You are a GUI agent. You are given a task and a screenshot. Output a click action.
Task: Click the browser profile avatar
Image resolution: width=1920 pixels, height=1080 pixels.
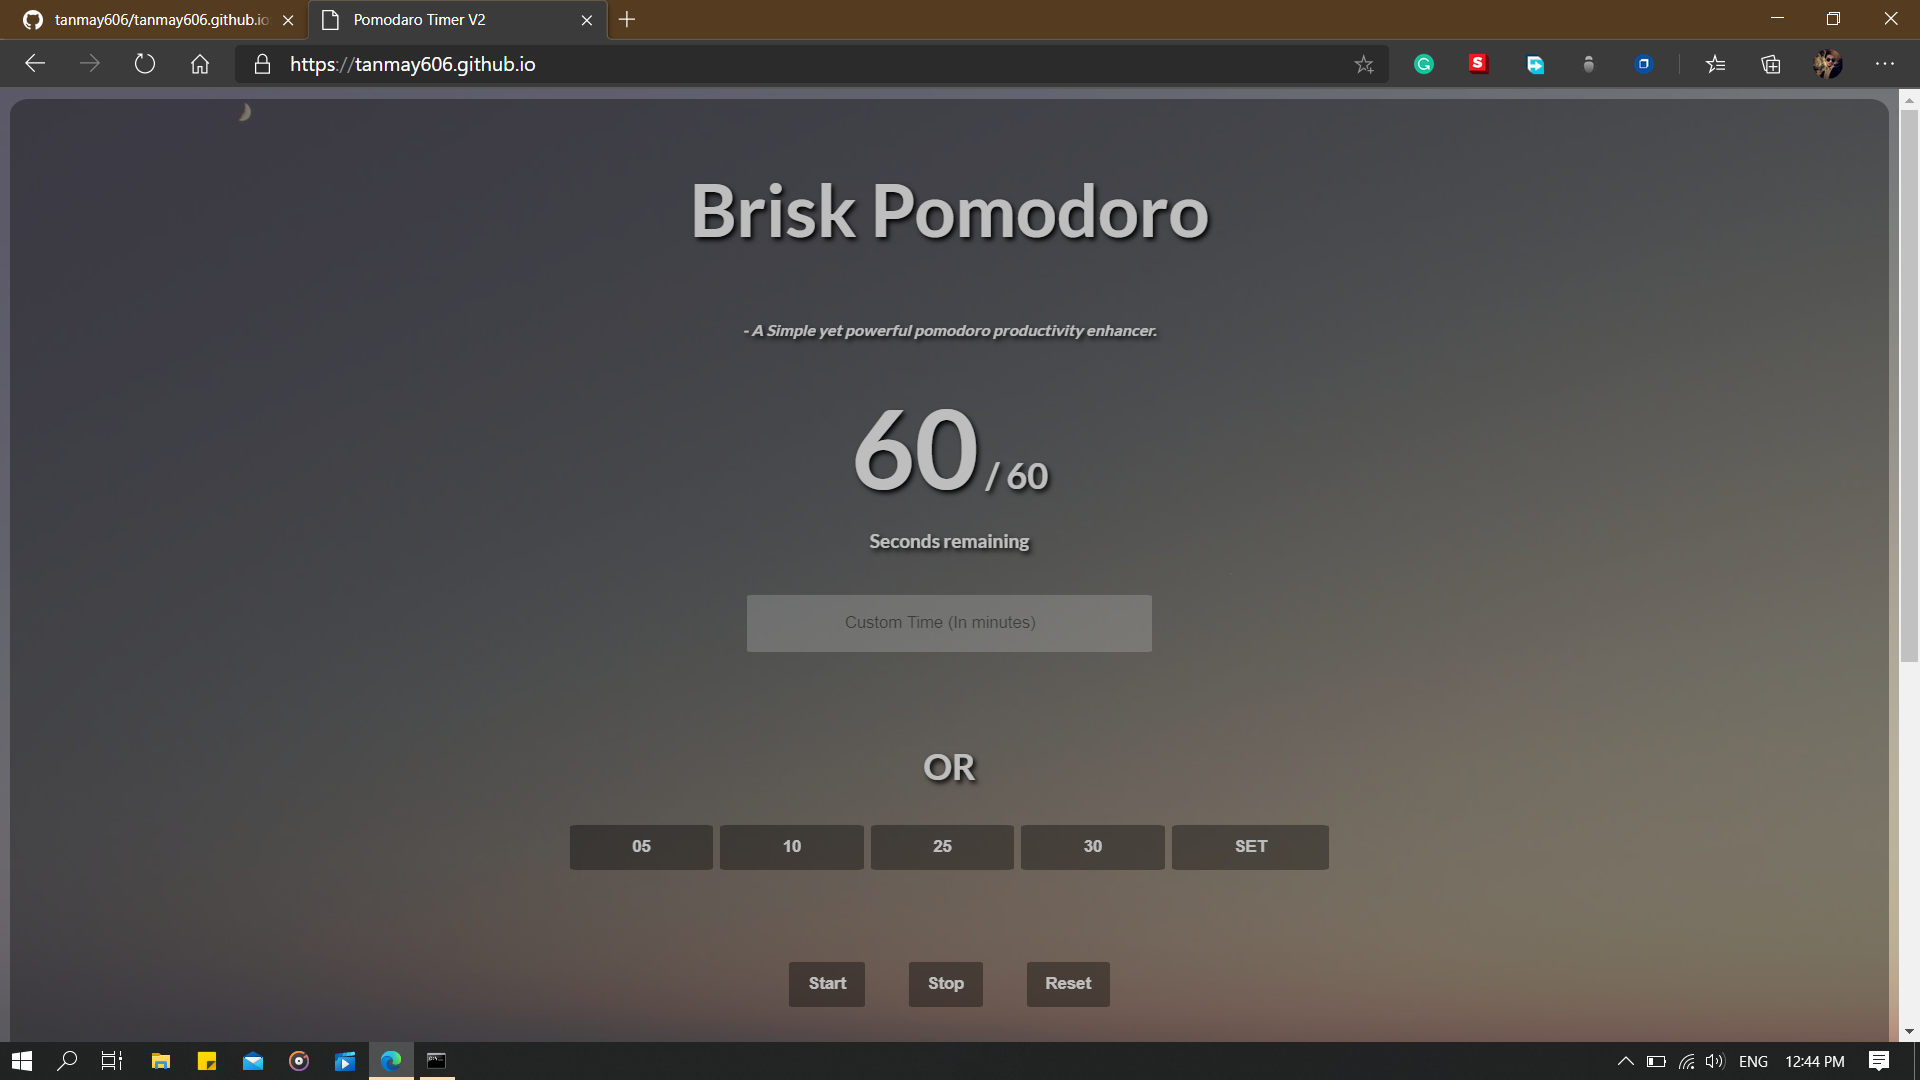(x=1828, y=64)
